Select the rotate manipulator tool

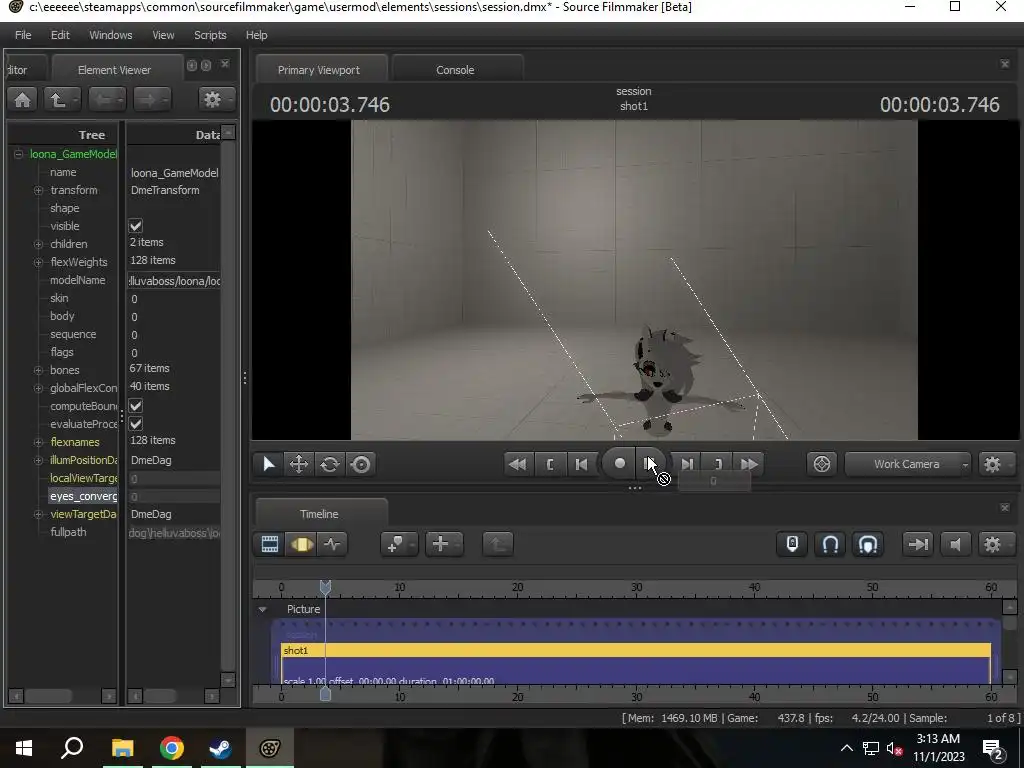(x=330, y=464)
